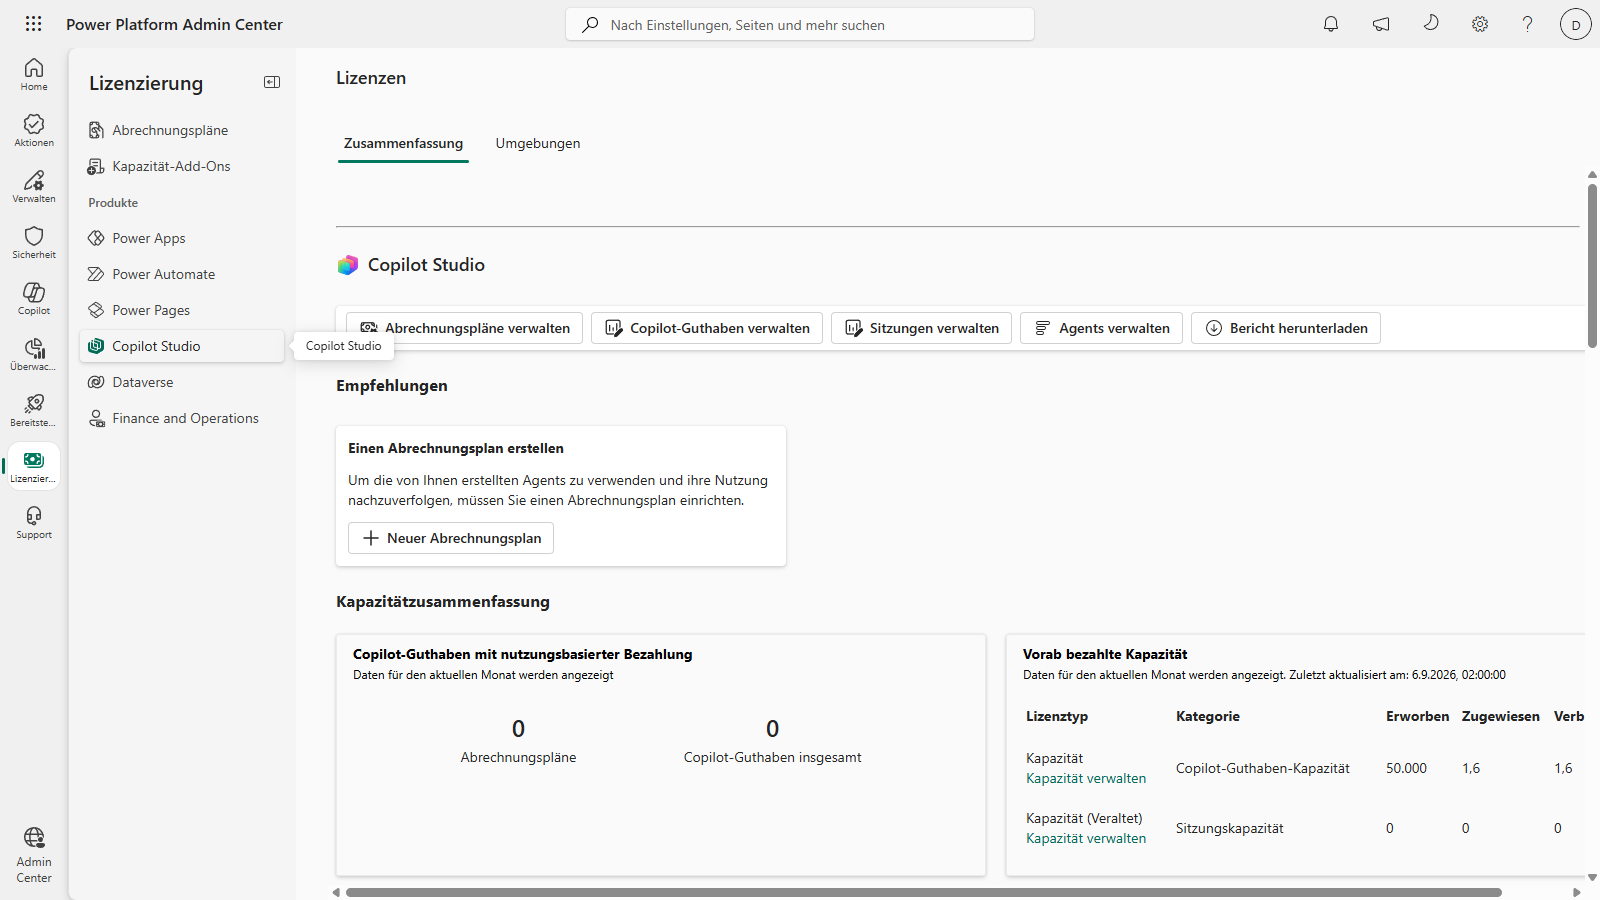
Task: Toggle dark mode moon icon
Action: [x=1431, y=23]
